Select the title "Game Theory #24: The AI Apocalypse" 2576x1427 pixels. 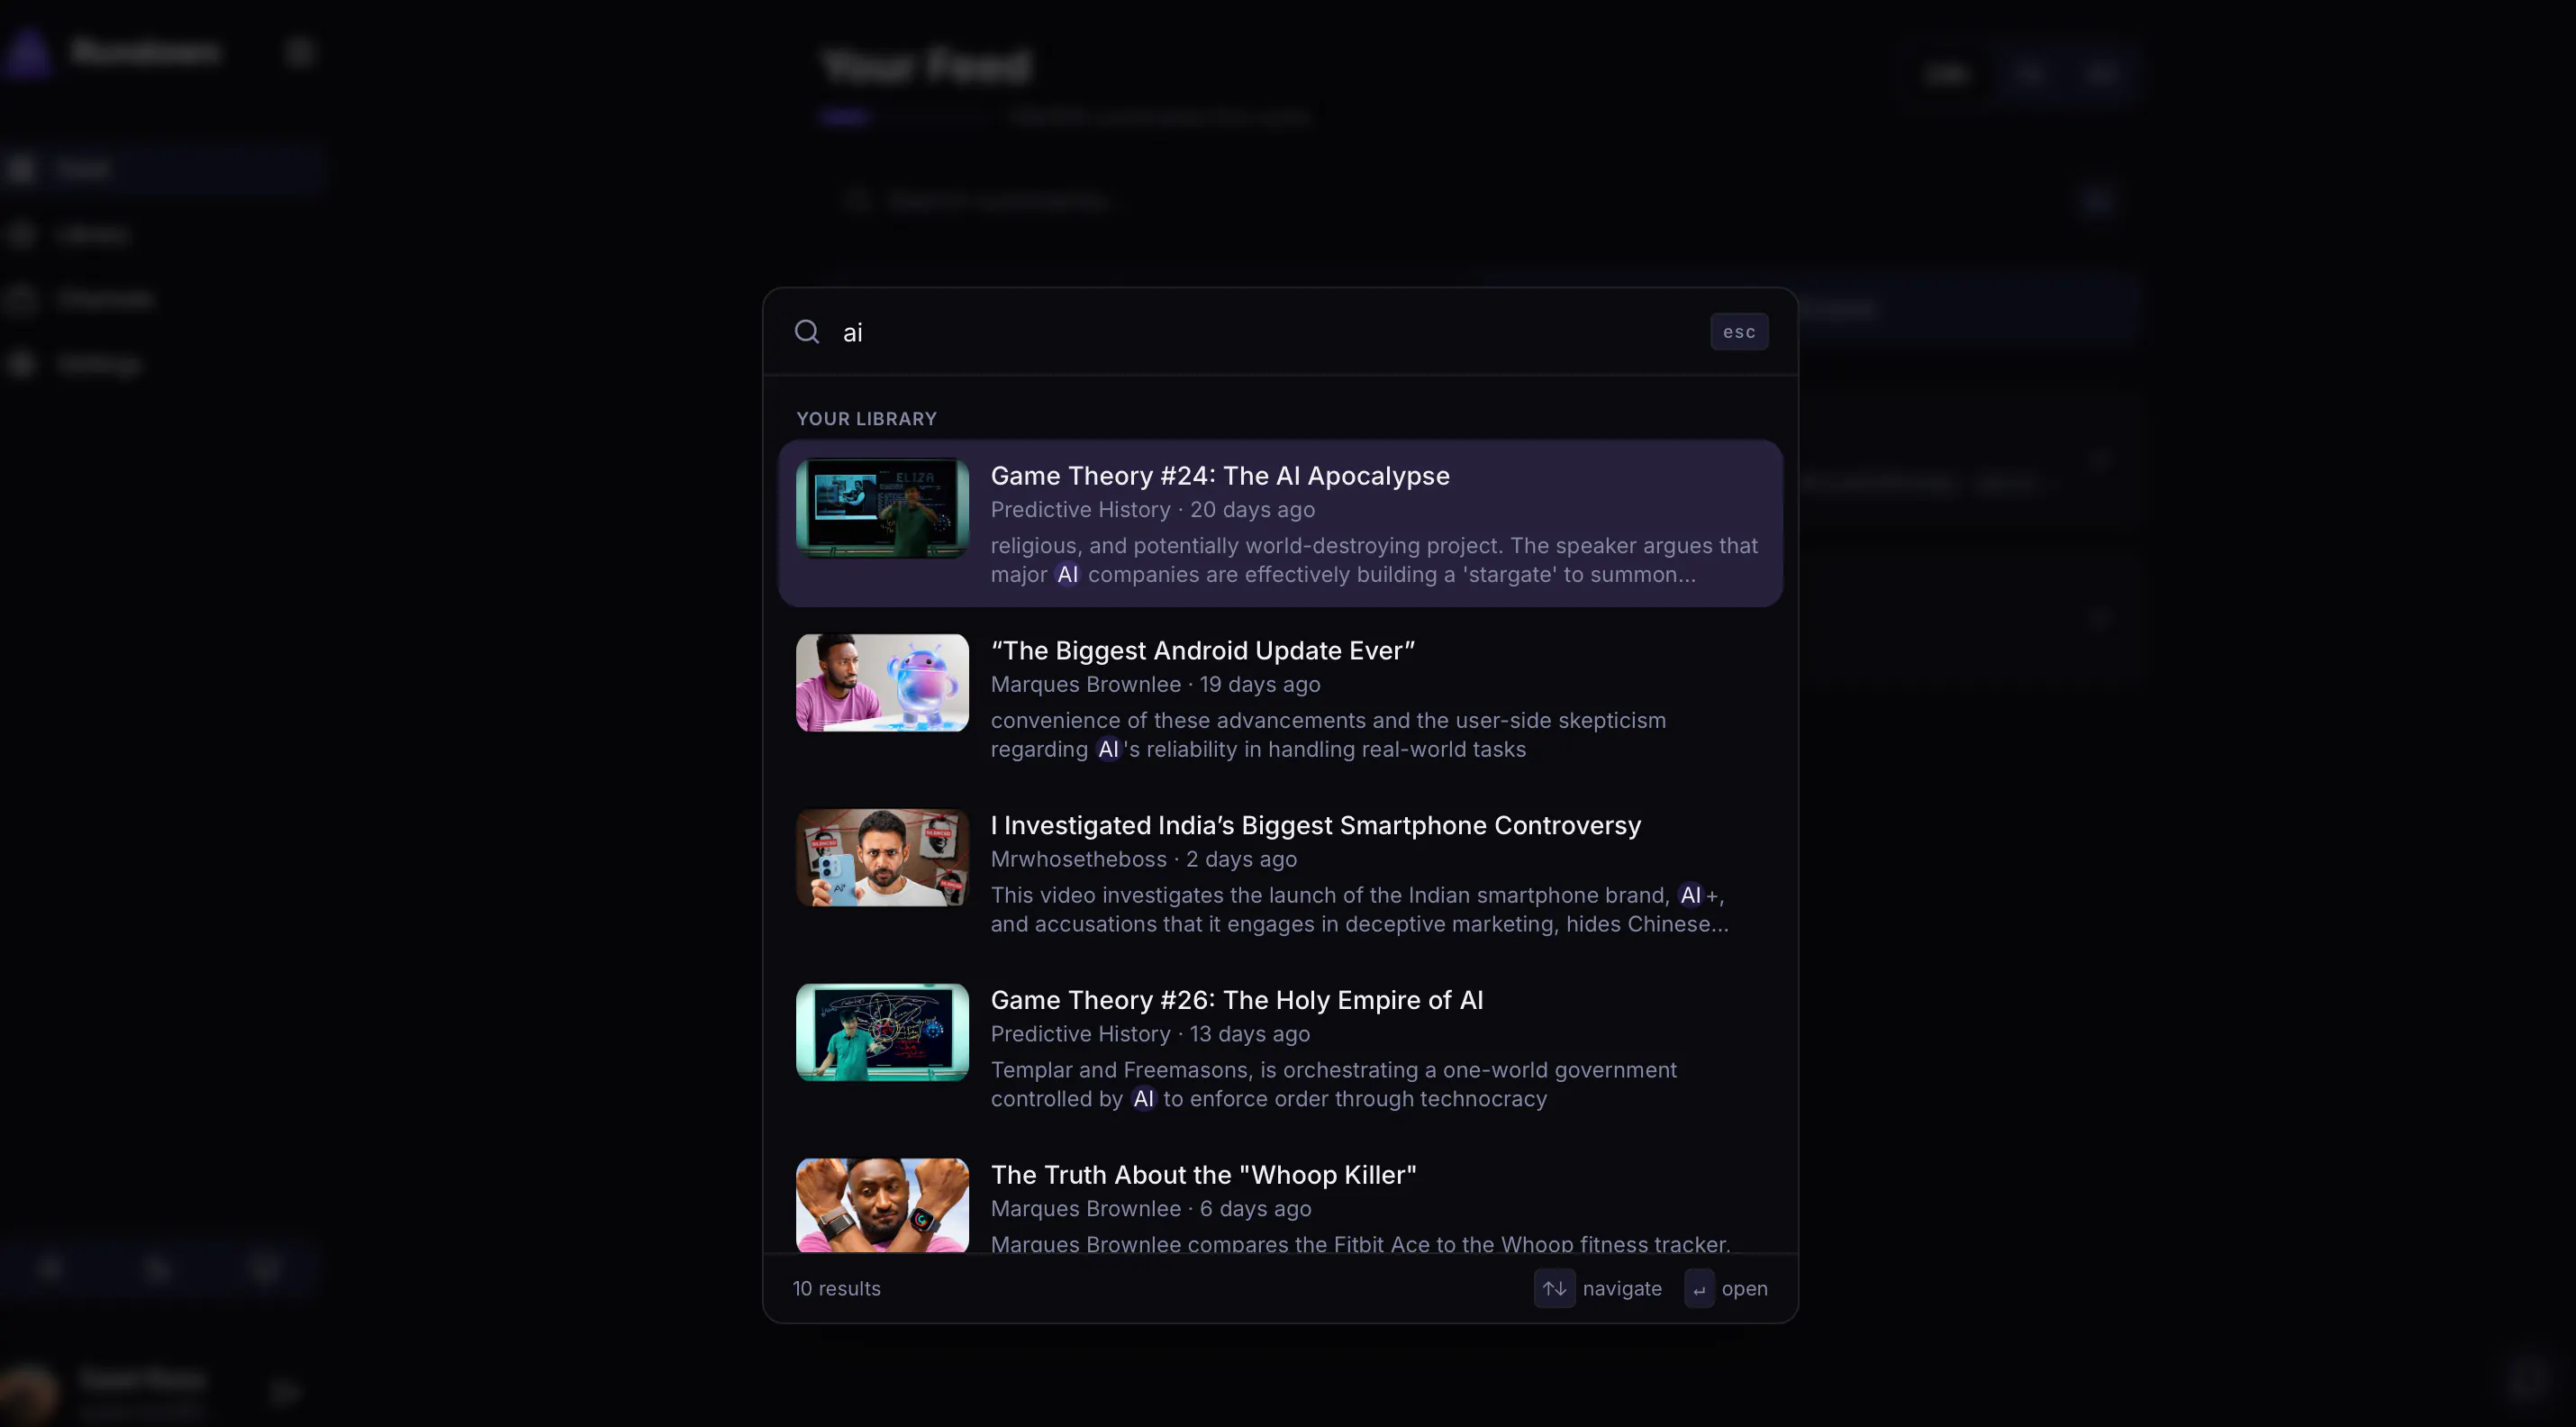[1220, 476]
